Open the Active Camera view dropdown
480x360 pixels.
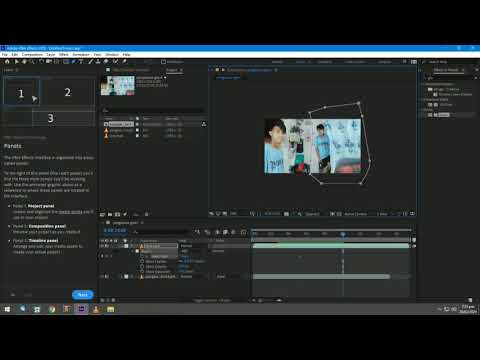click(x=358, y=214)
